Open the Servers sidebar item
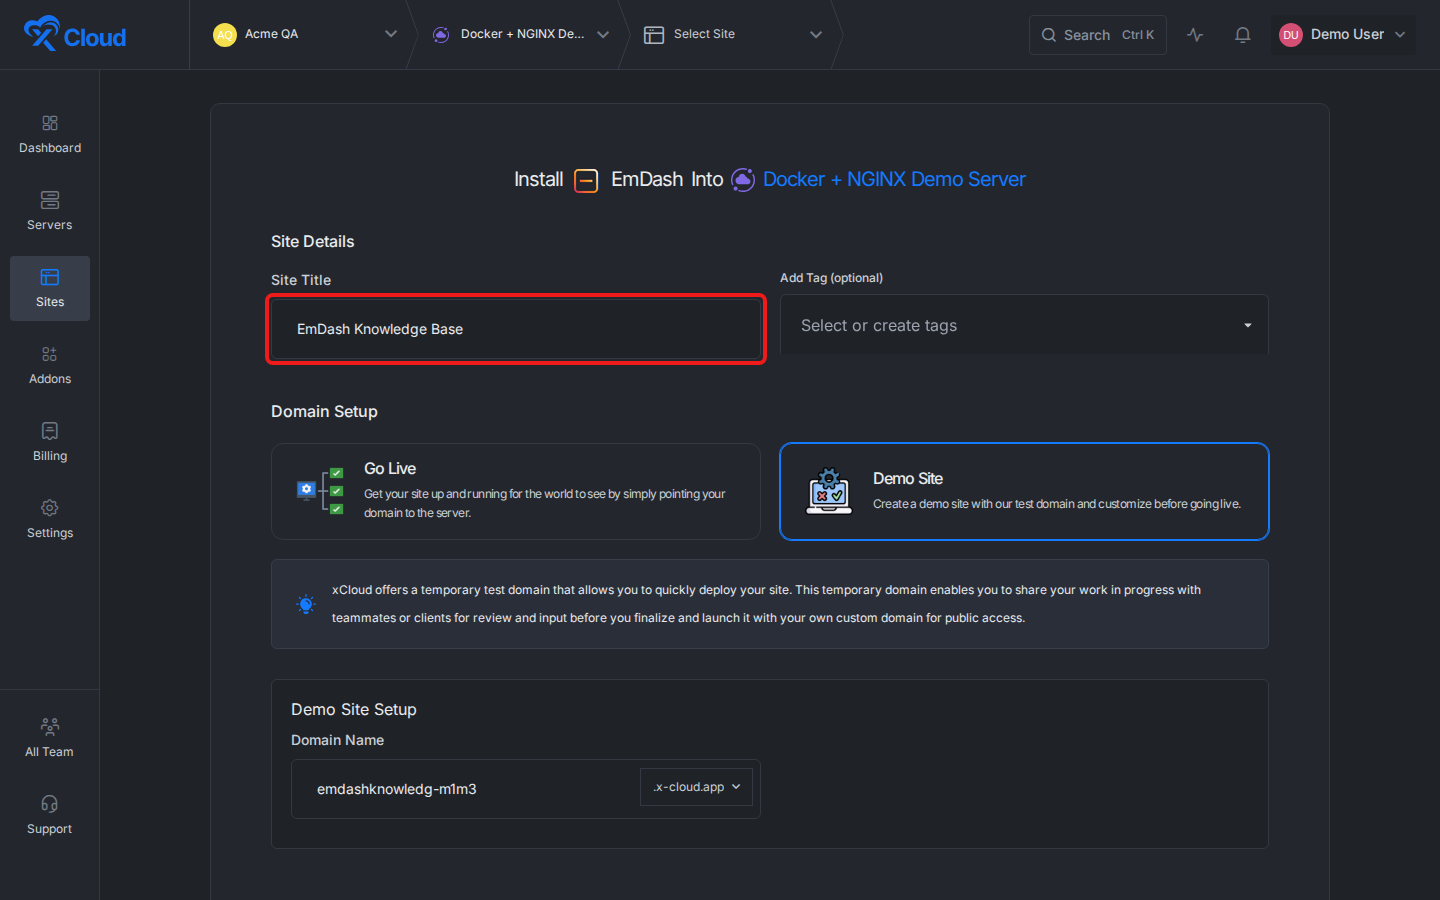 (x=50, y=212)
